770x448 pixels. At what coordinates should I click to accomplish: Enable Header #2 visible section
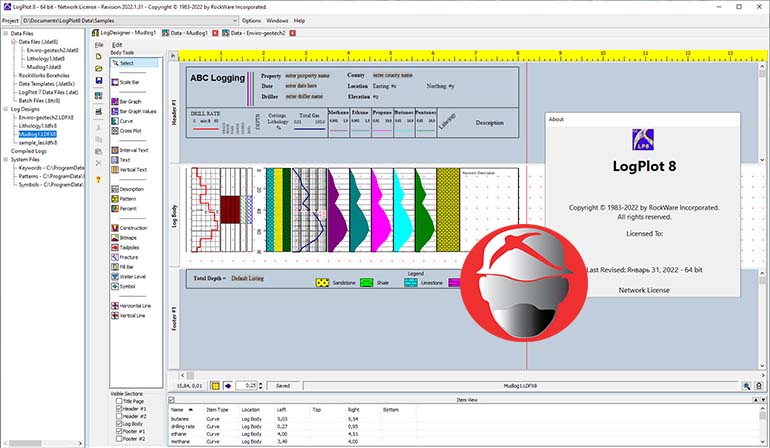point(119,416)
